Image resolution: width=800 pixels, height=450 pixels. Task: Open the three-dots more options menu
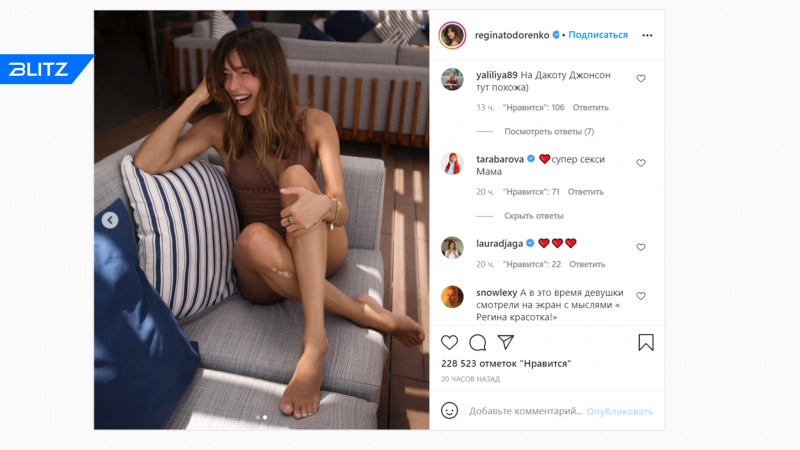tap(647, 35)
